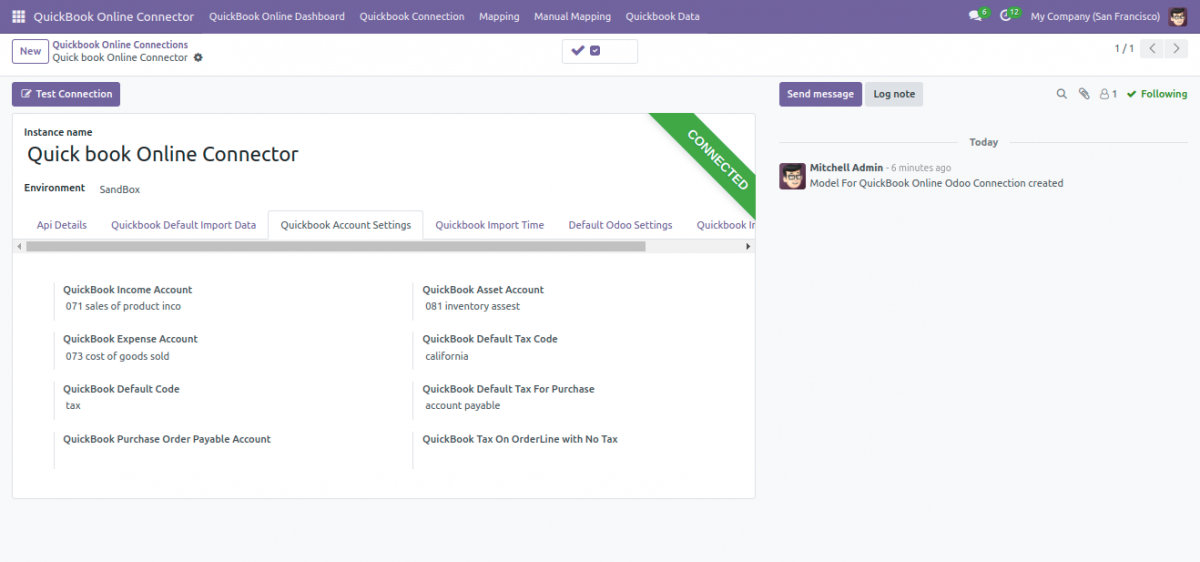
Task: Search chatter messages magnifier icon
Action: (x=1062, y=94)
